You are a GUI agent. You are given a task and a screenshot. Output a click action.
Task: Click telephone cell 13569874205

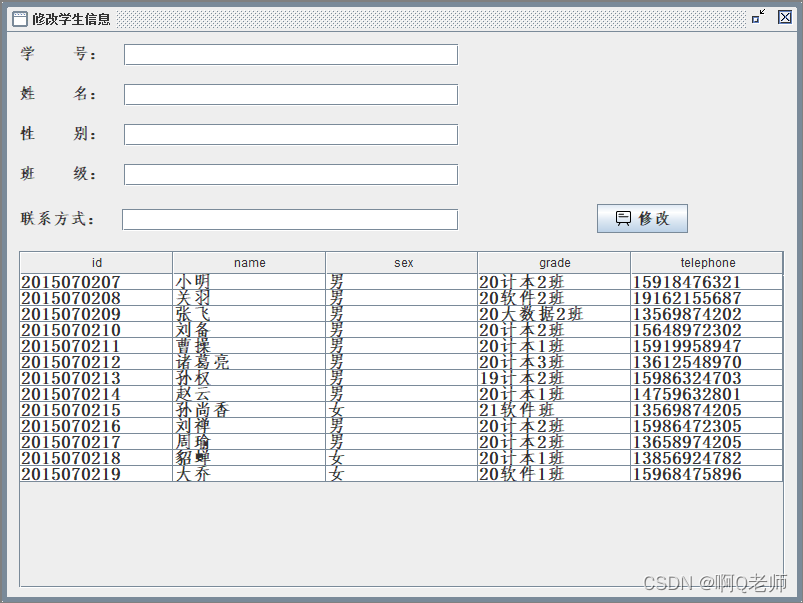pyautogui.click(x=707, y=410)
